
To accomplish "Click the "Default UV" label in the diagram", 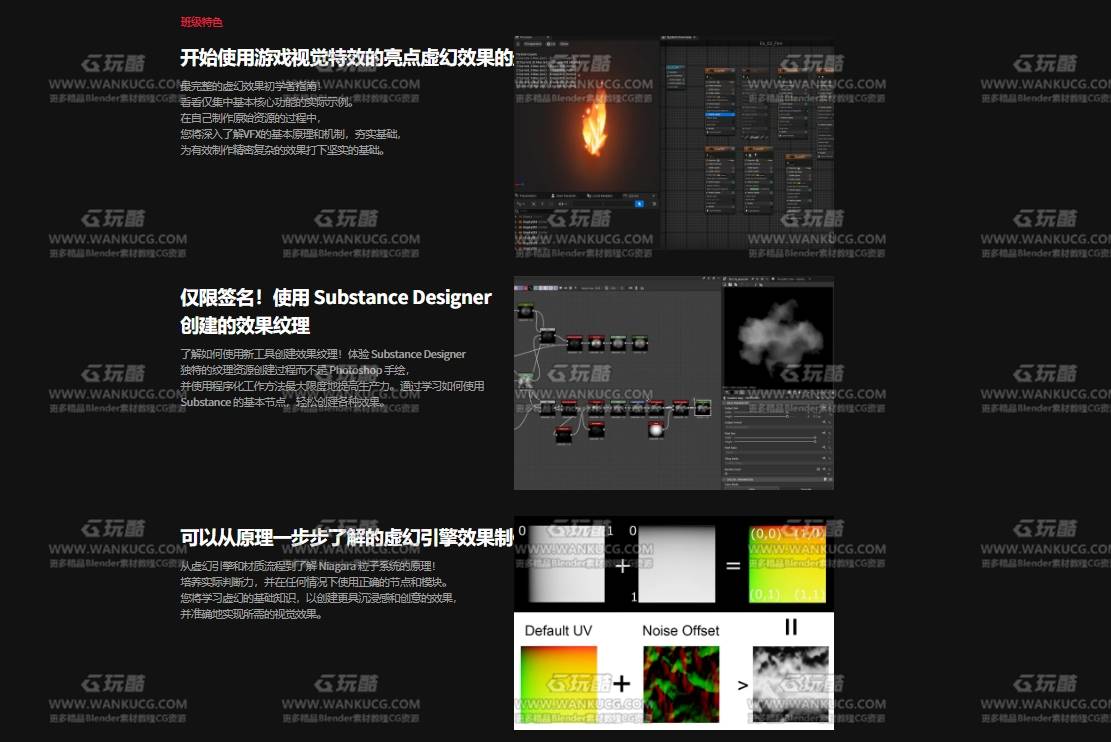I will point(558,631).
